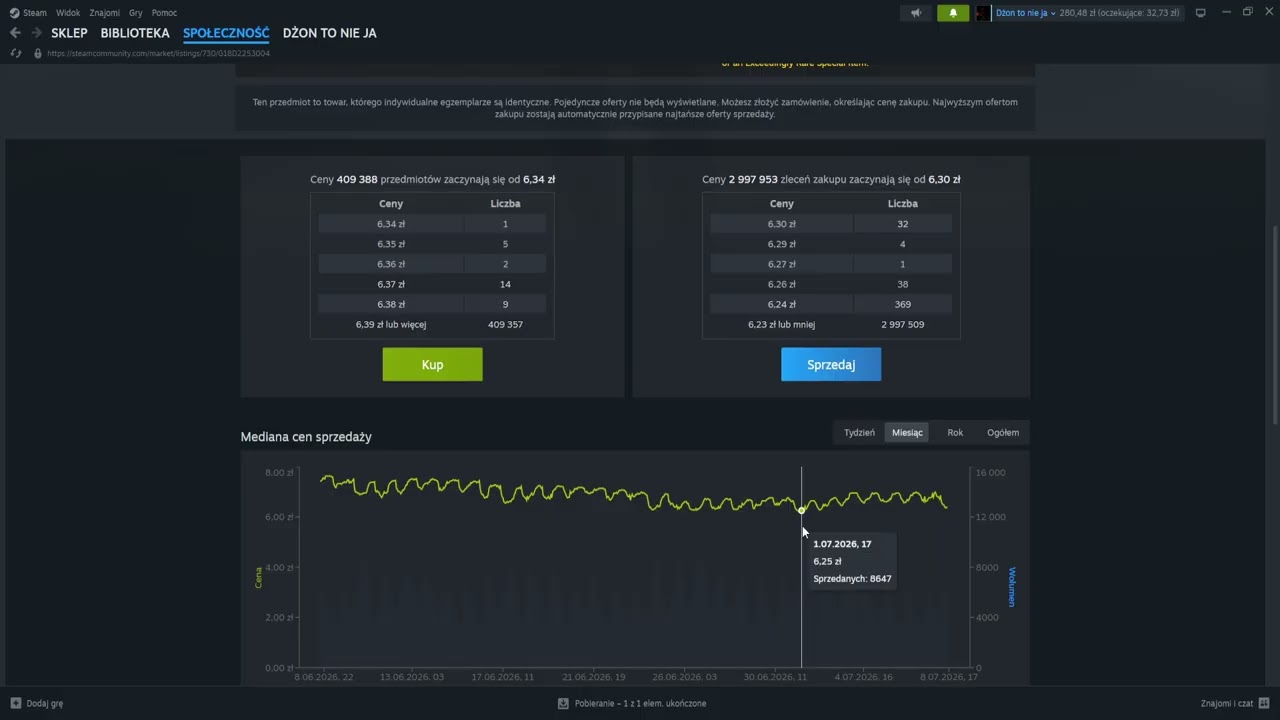Click the 409 357 quantity cell
Viewport: 1280px width, 720px height.
pyautogui.click(x=505, y=324)
